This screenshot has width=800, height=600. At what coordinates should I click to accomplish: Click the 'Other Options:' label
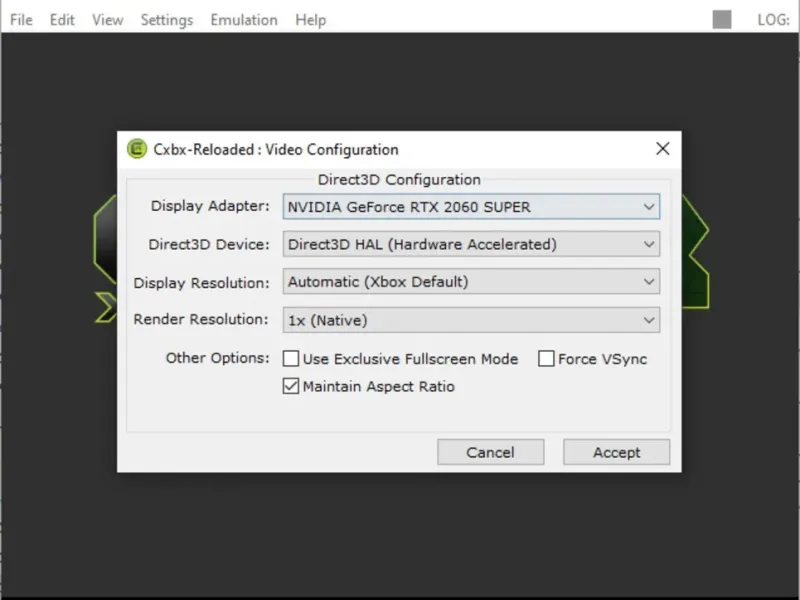pyautogui.click(x=217, y=358)
